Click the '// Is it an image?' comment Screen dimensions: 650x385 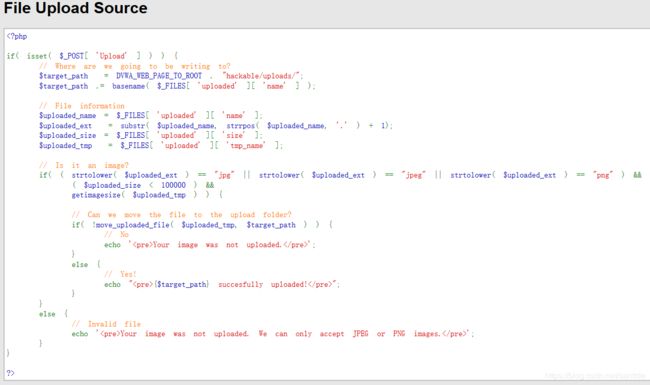84,165
